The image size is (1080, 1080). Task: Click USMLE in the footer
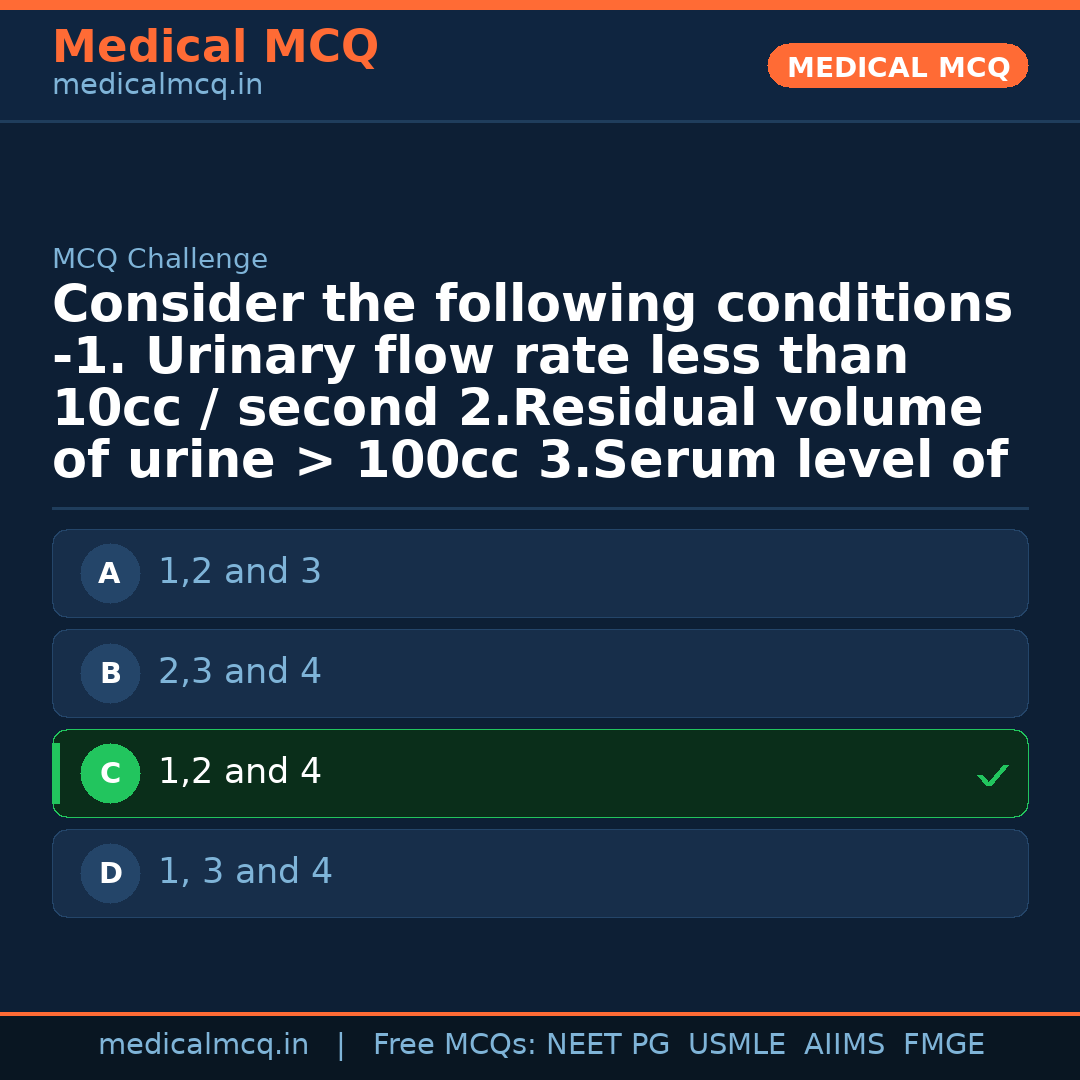736,1045
